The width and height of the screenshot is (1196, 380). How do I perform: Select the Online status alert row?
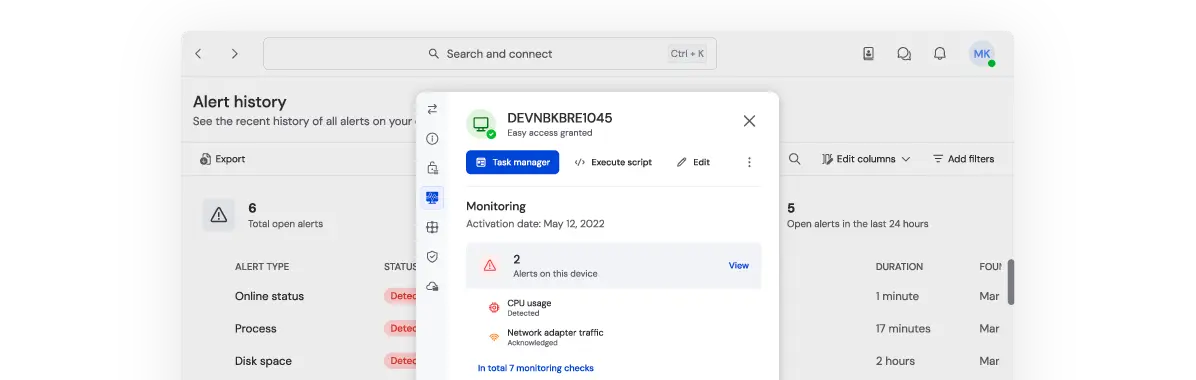click(x=269, y=296)
